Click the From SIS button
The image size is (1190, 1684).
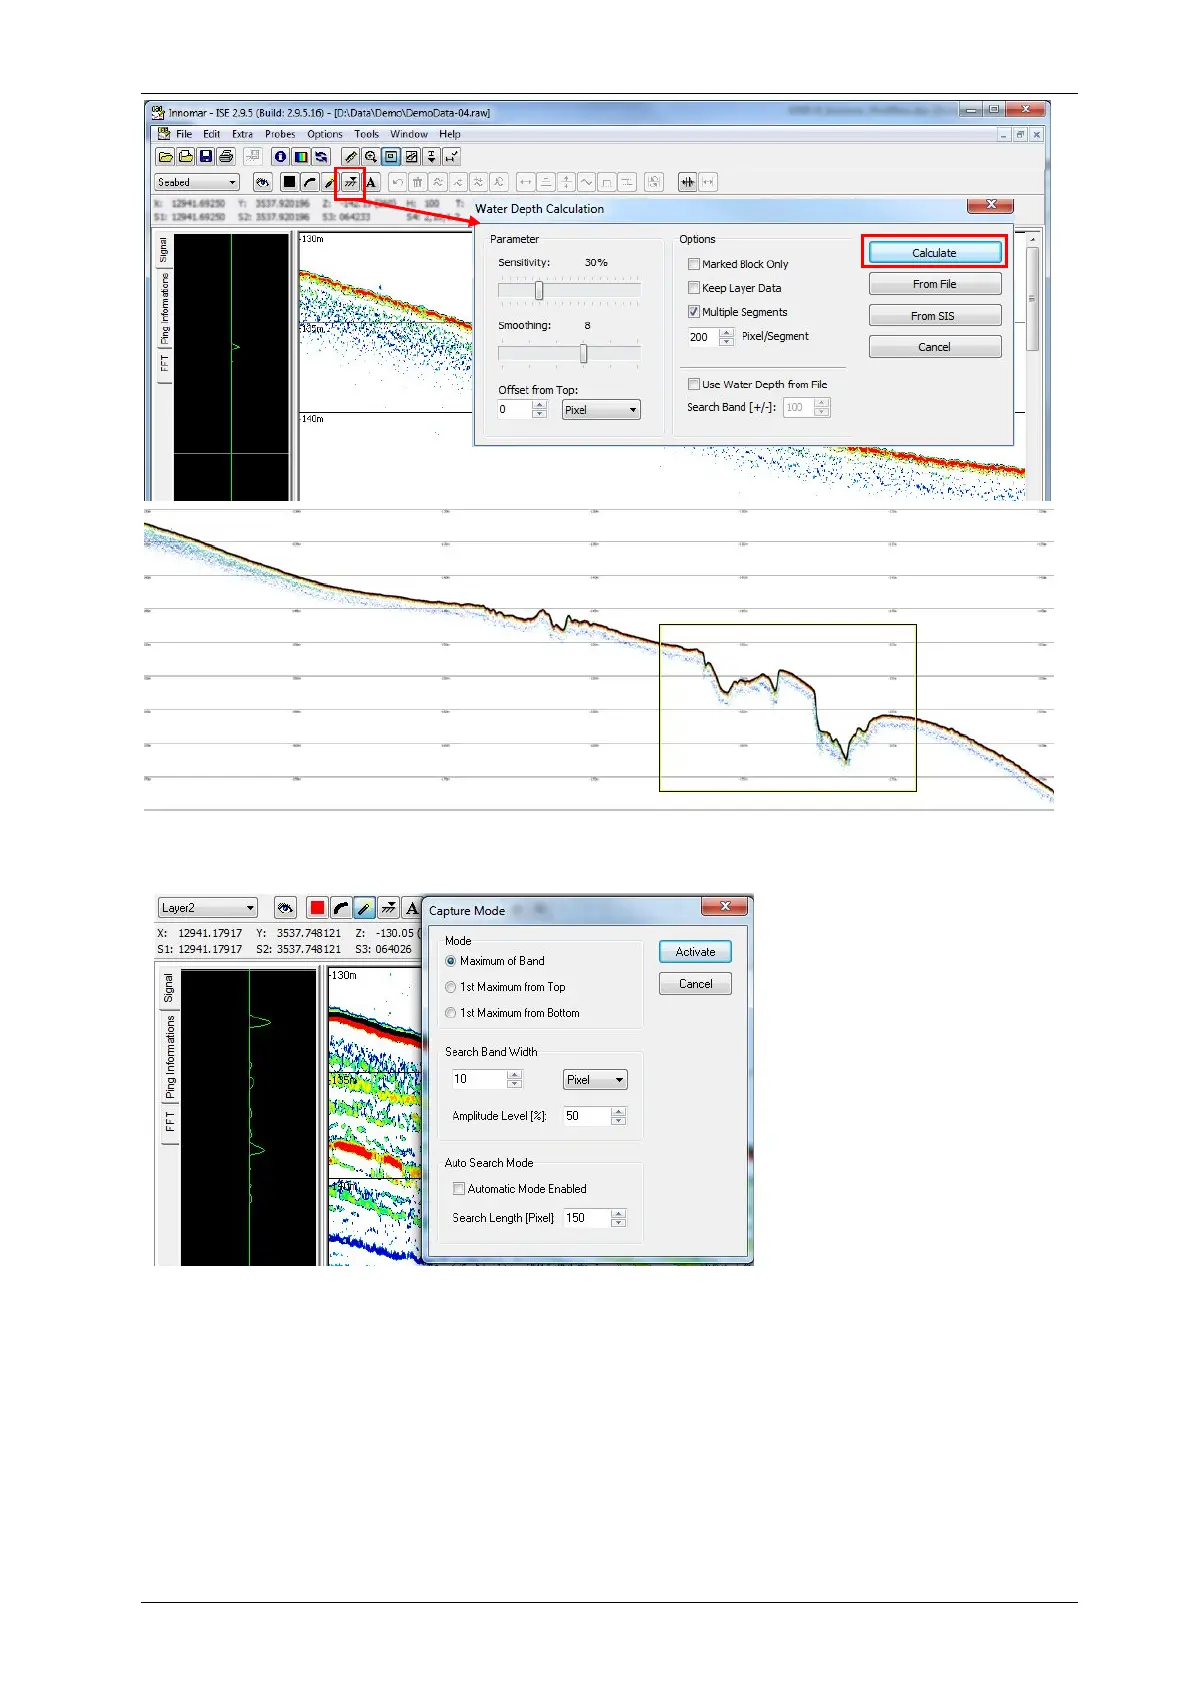934,316
